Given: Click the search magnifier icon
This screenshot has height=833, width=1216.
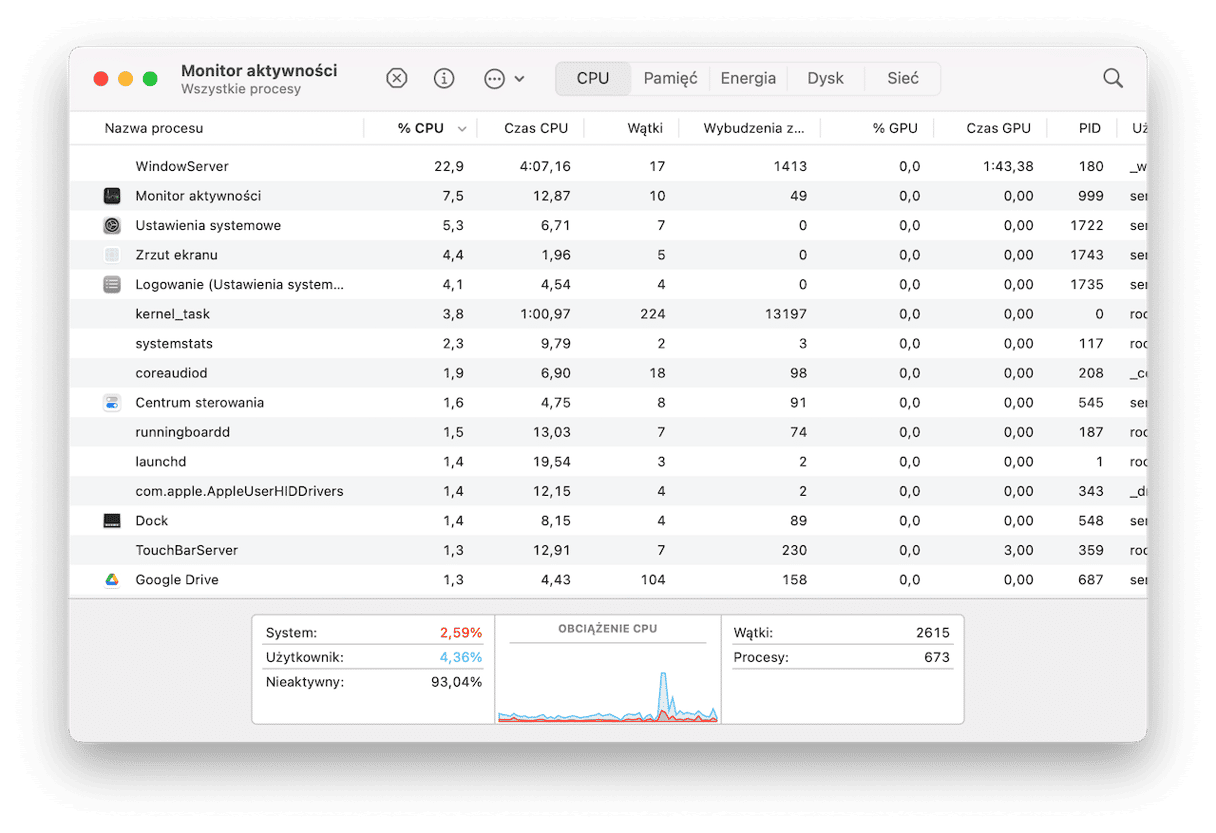Looking at the screenshot, I should coord(1112,79).
